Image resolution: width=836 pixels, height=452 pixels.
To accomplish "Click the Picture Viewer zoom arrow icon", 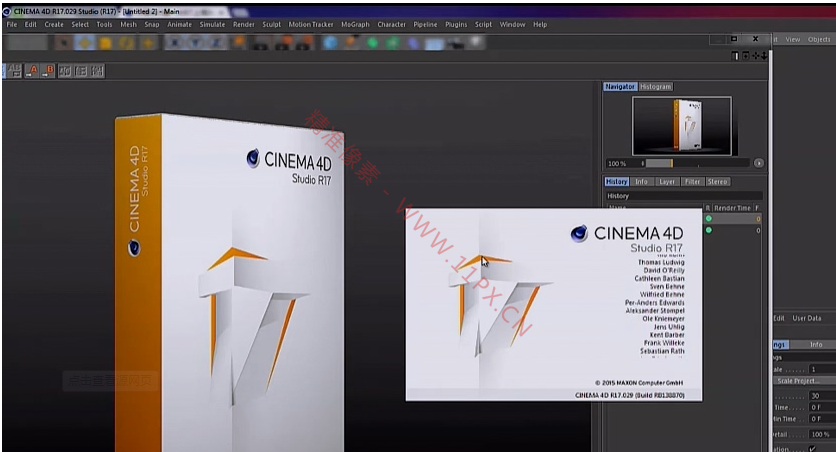I will coord(764,55).
